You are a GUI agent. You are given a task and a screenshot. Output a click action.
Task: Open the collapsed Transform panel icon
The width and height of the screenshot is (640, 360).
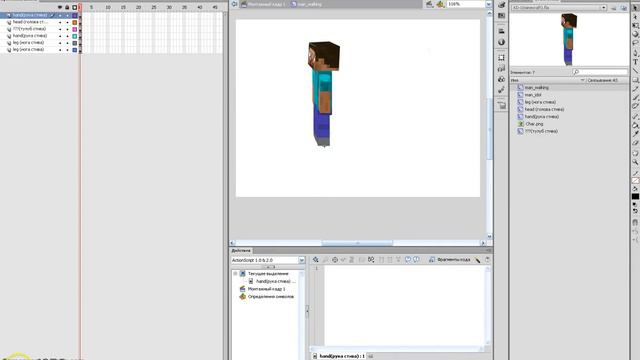tap(501, 58)
